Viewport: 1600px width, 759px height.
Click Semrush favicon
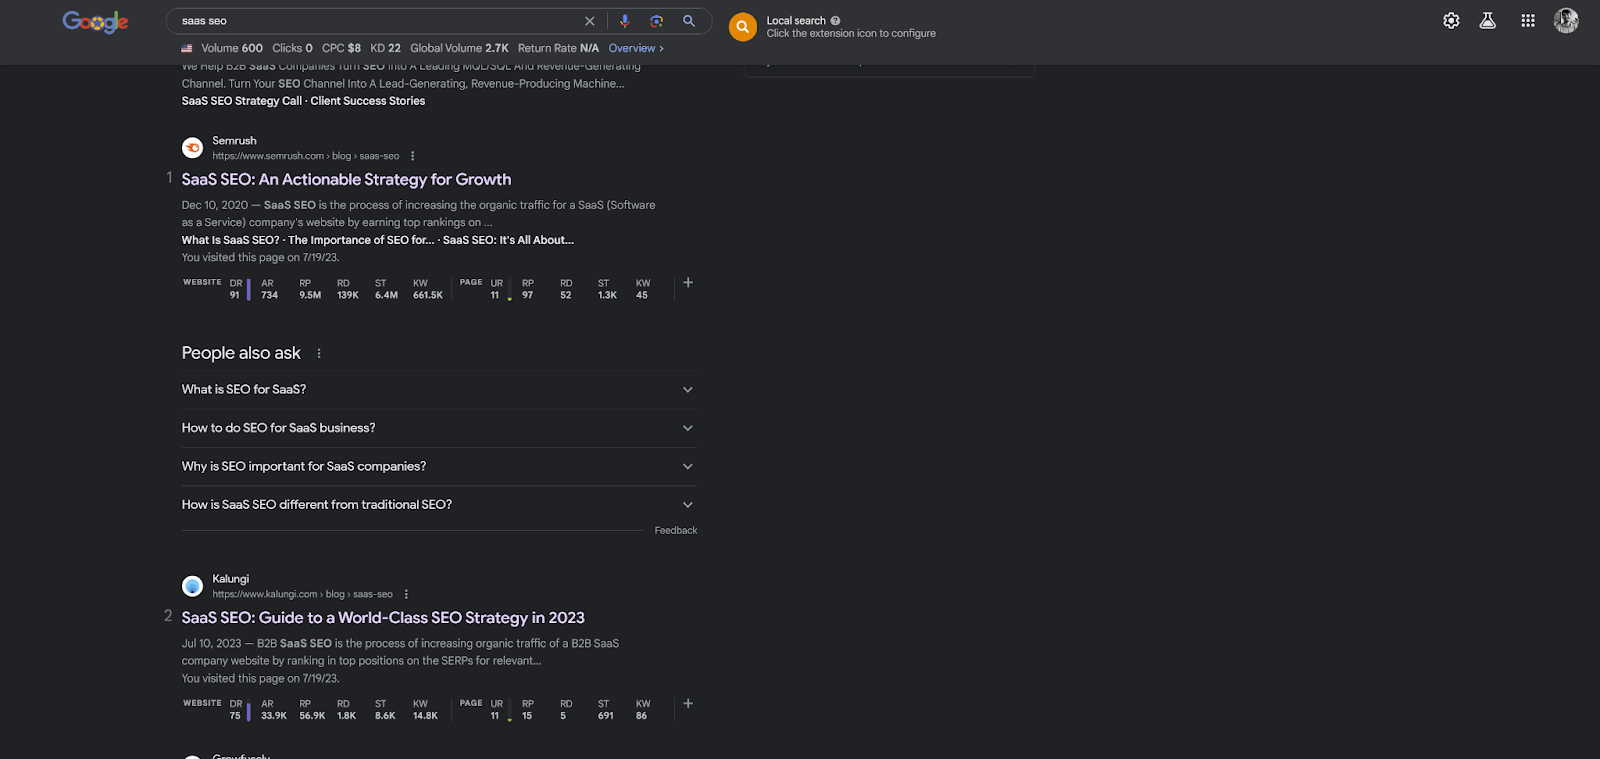[x=193, y=148]
